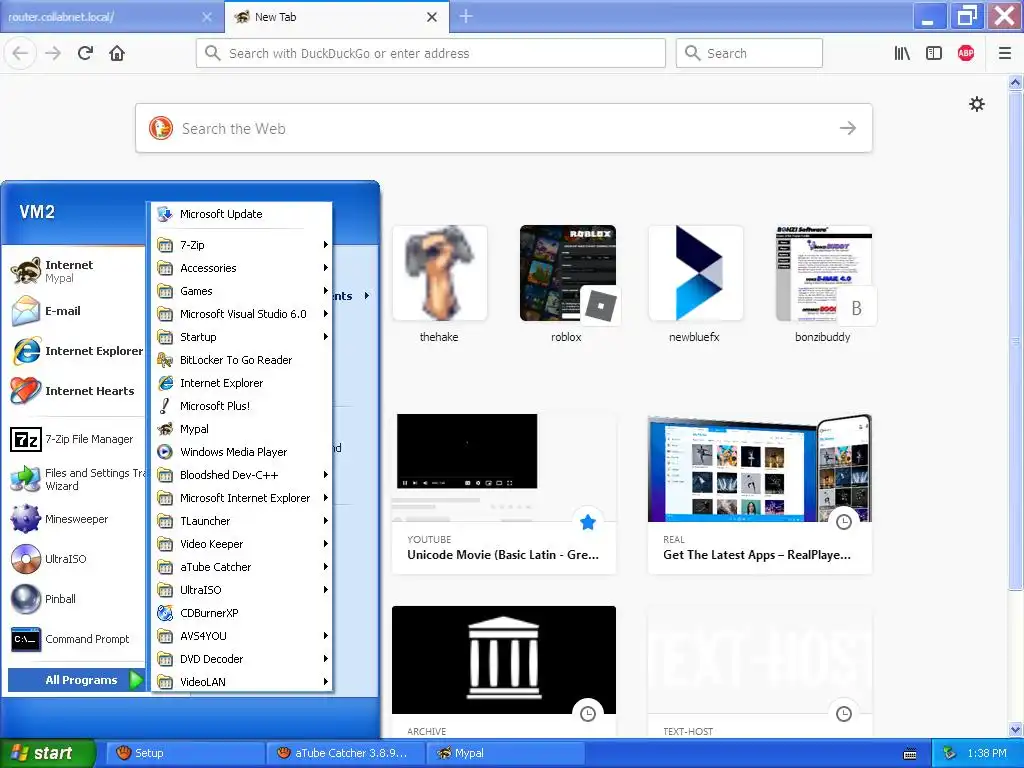Open the Library bookmarks icon
1024x768 pixels.
coord(902,54)
